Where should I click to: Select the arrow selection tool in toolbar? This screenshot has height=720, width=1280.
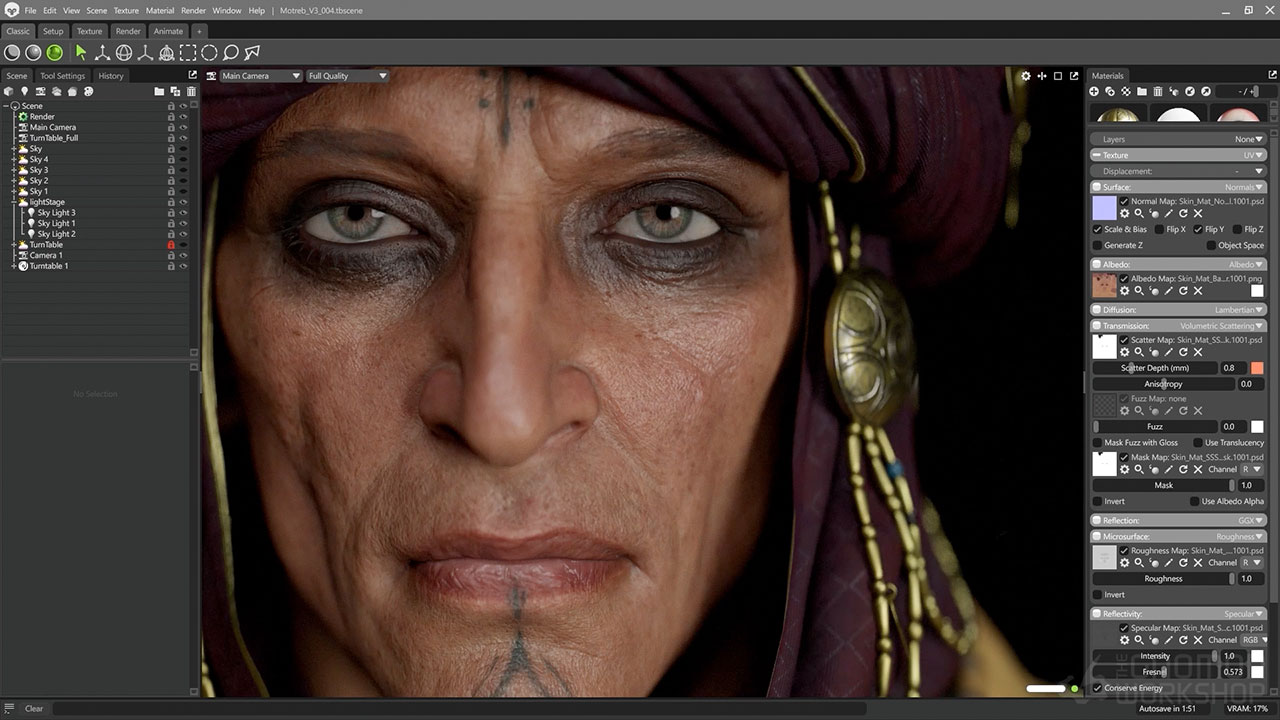[x=81, y=53]
